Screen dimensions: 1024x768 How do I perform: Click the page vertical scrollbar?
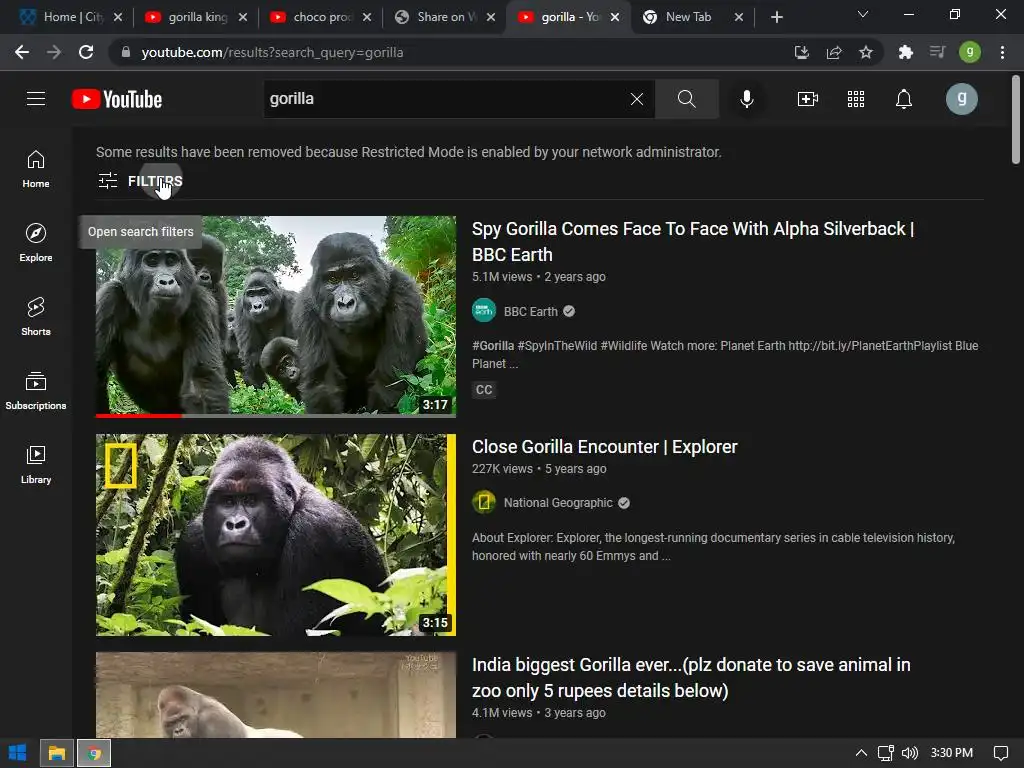click(1016, 120)
